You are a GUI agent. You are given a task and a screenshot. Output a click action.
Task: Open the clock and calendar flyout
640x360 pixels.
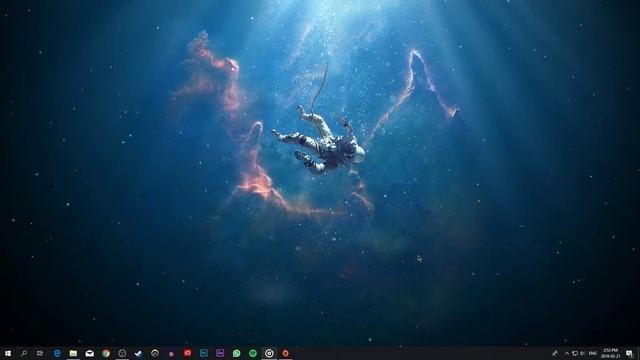610,353
